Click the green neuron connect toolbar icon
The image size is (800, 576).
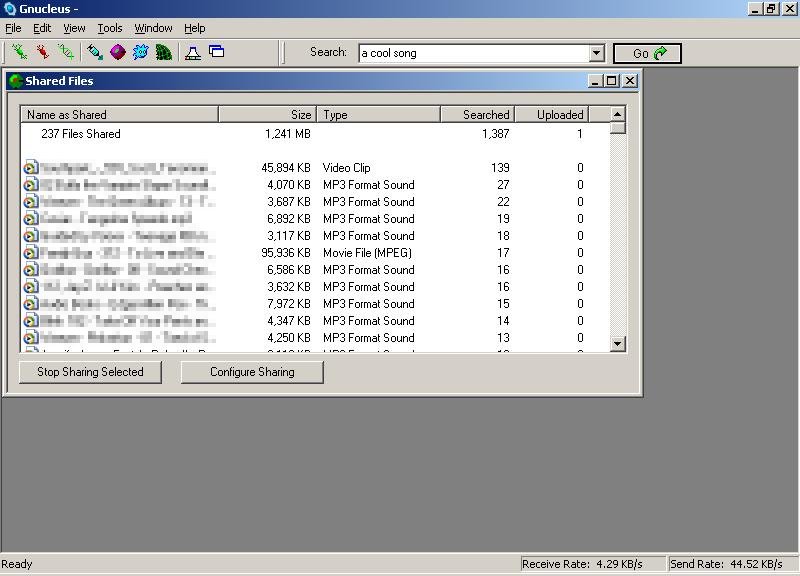coord(19,52)
